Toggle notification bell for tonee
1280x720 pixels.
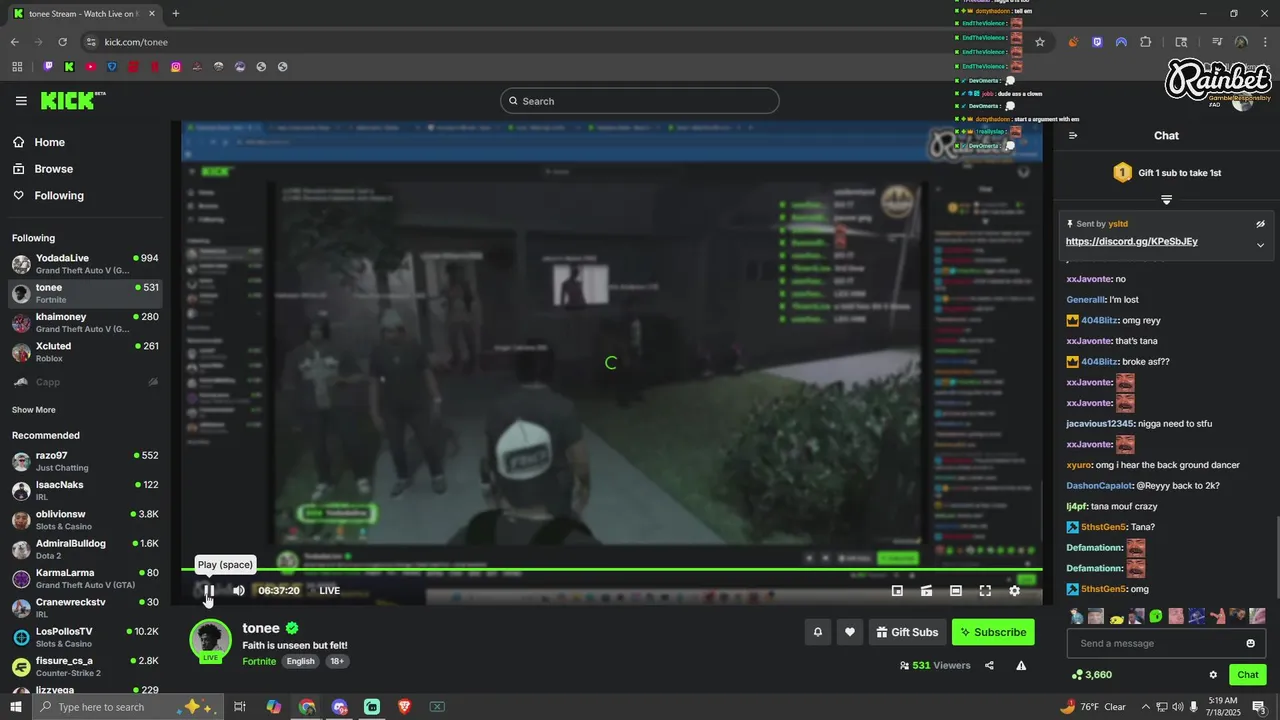(x=818, y=632)
